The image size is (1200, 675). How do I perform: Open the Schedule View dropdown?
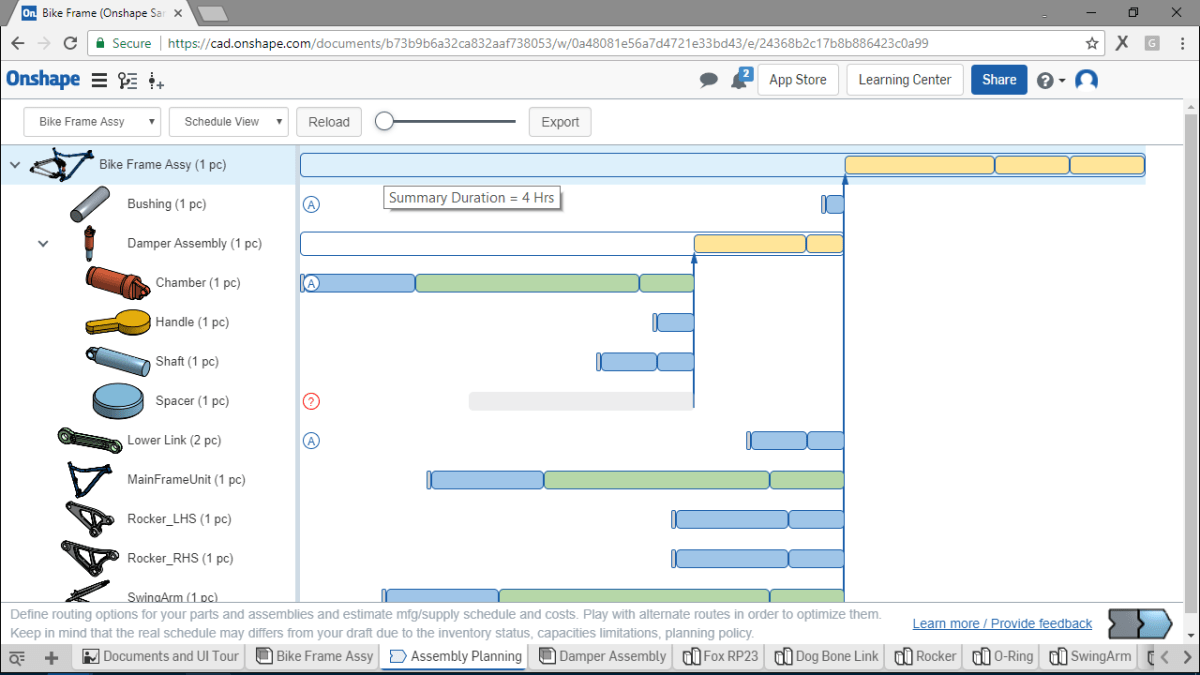coord(228,121)
